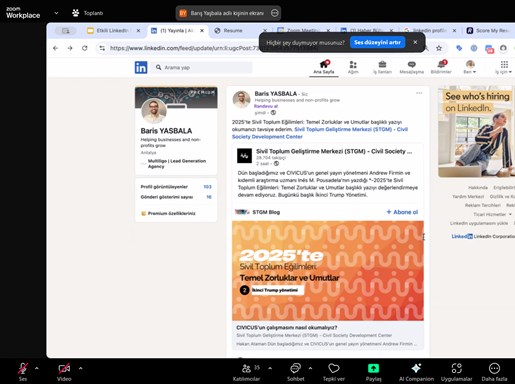Switch to the Resume browser tab

(233, 31)
